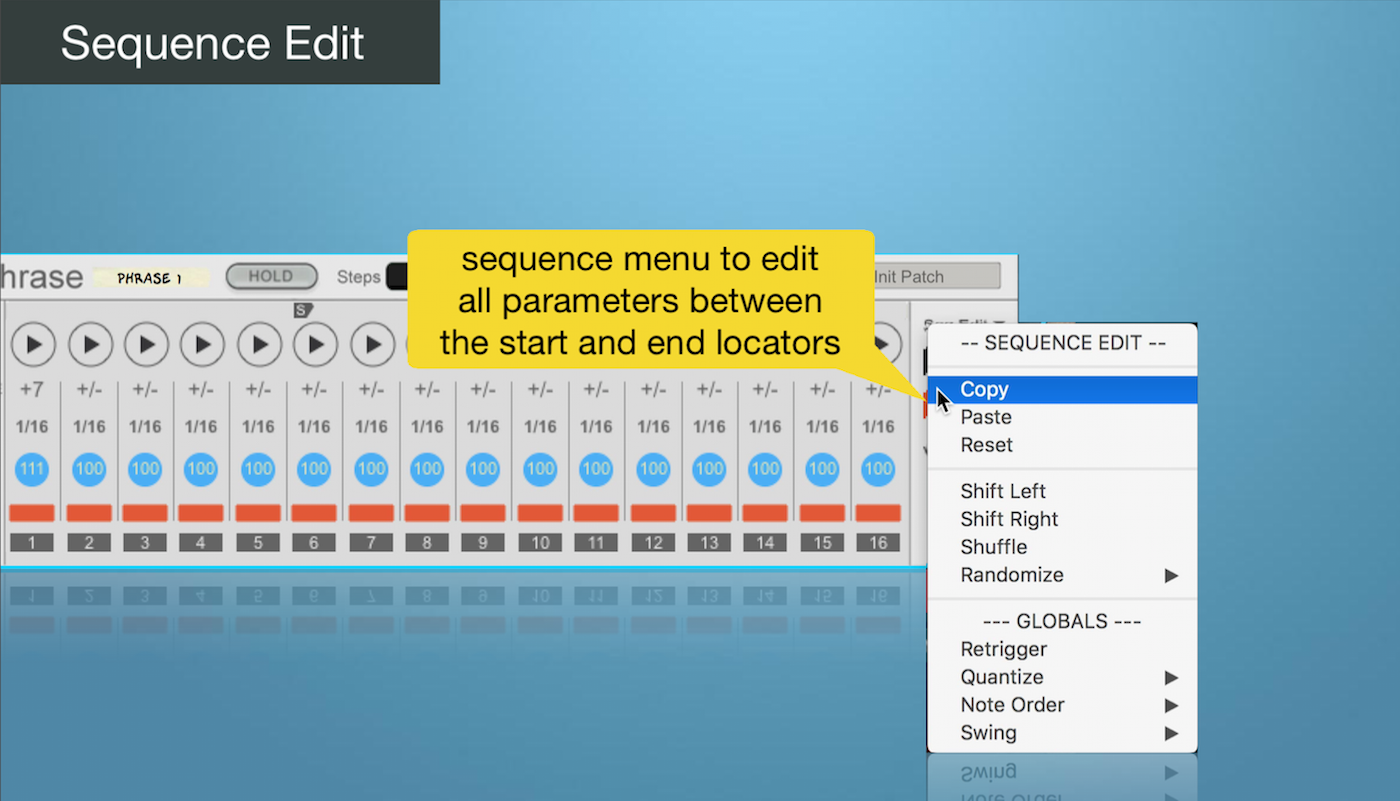Click the play trigger icon on step 12
Viewport: 1400px width, 801px height.
[x=653, y=344]
